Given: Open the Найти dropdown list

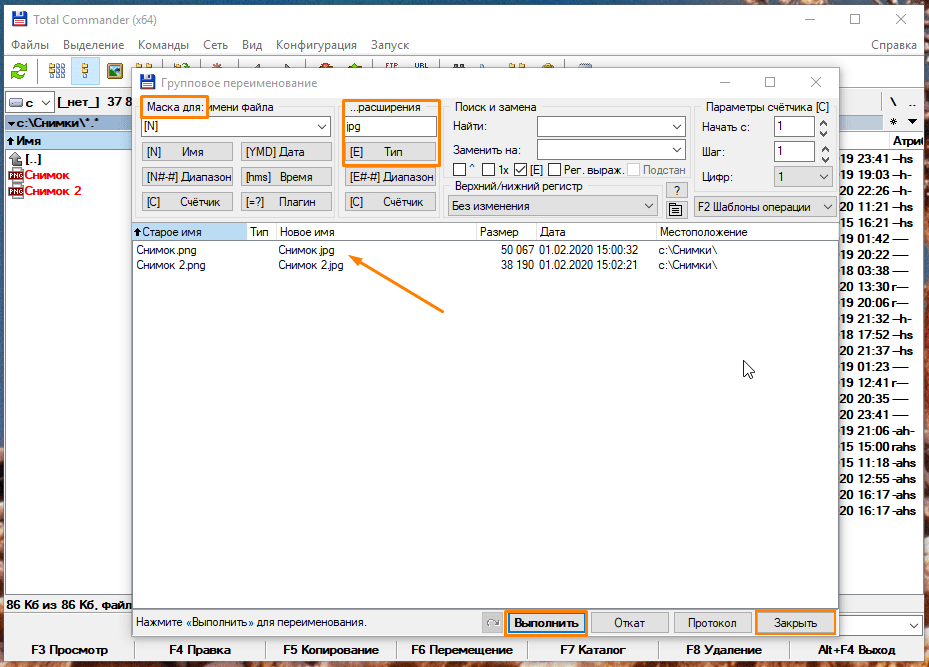Looking at the screenshot, I should tap(677, 126).
